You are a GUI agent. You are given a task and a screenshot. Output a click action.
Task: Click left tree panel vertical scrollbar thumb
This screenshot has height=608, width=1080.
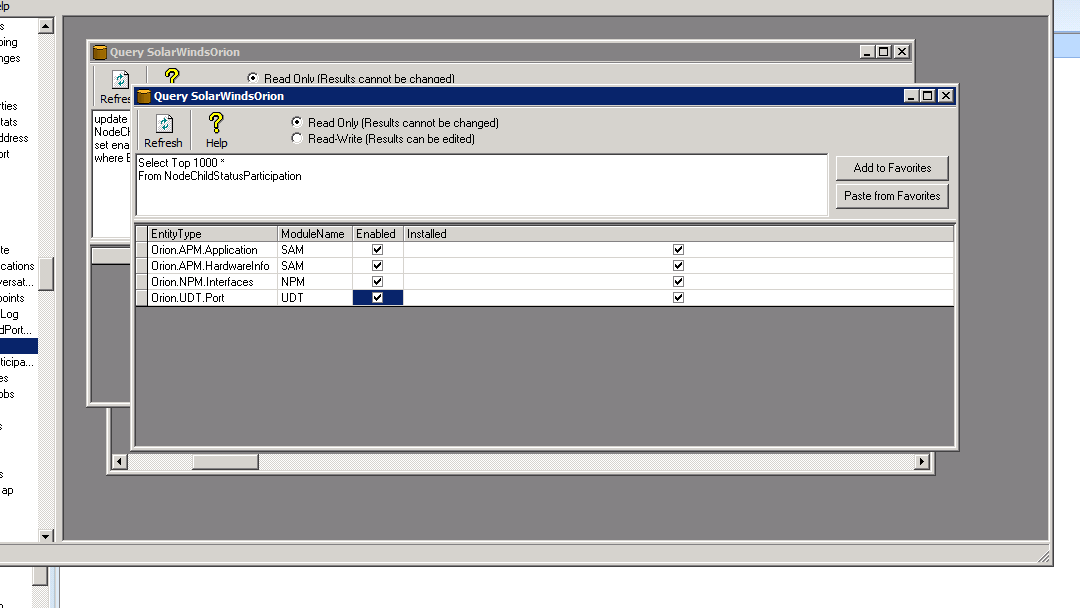pyautogui.click(x=46, y=274)
